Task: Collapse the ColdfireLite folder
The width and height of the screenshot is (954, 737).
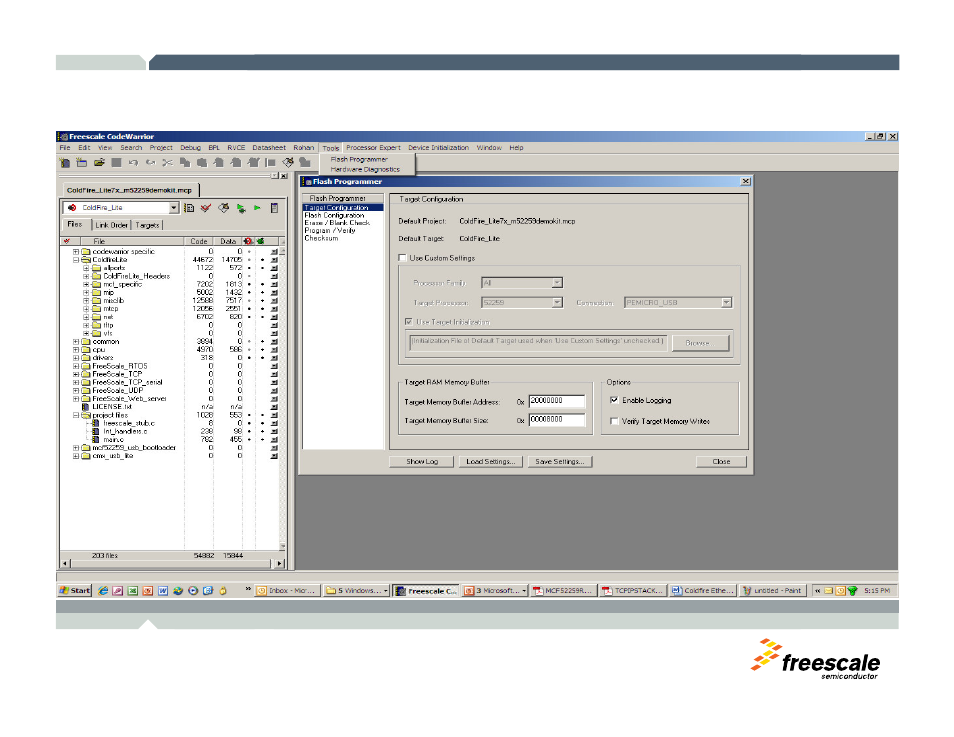Action: pos(76,260)
